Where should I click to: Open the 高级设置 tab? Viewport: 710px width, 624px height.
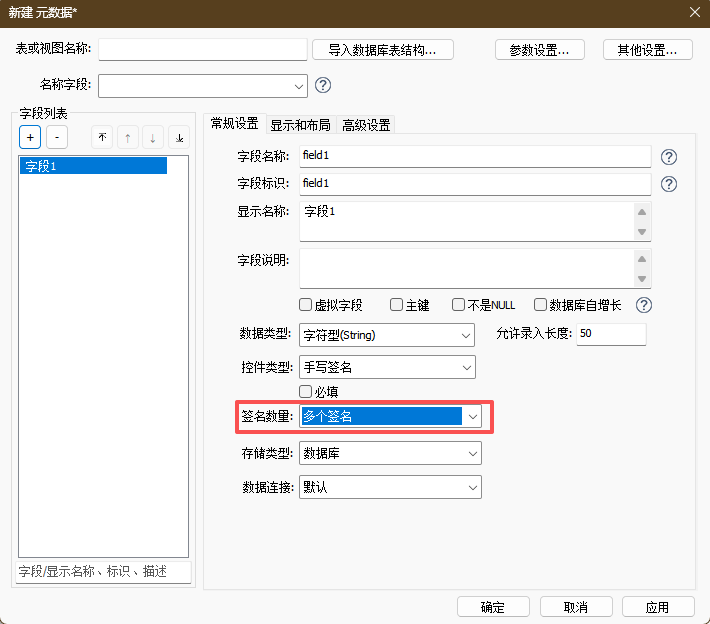(x=366, y=125)
